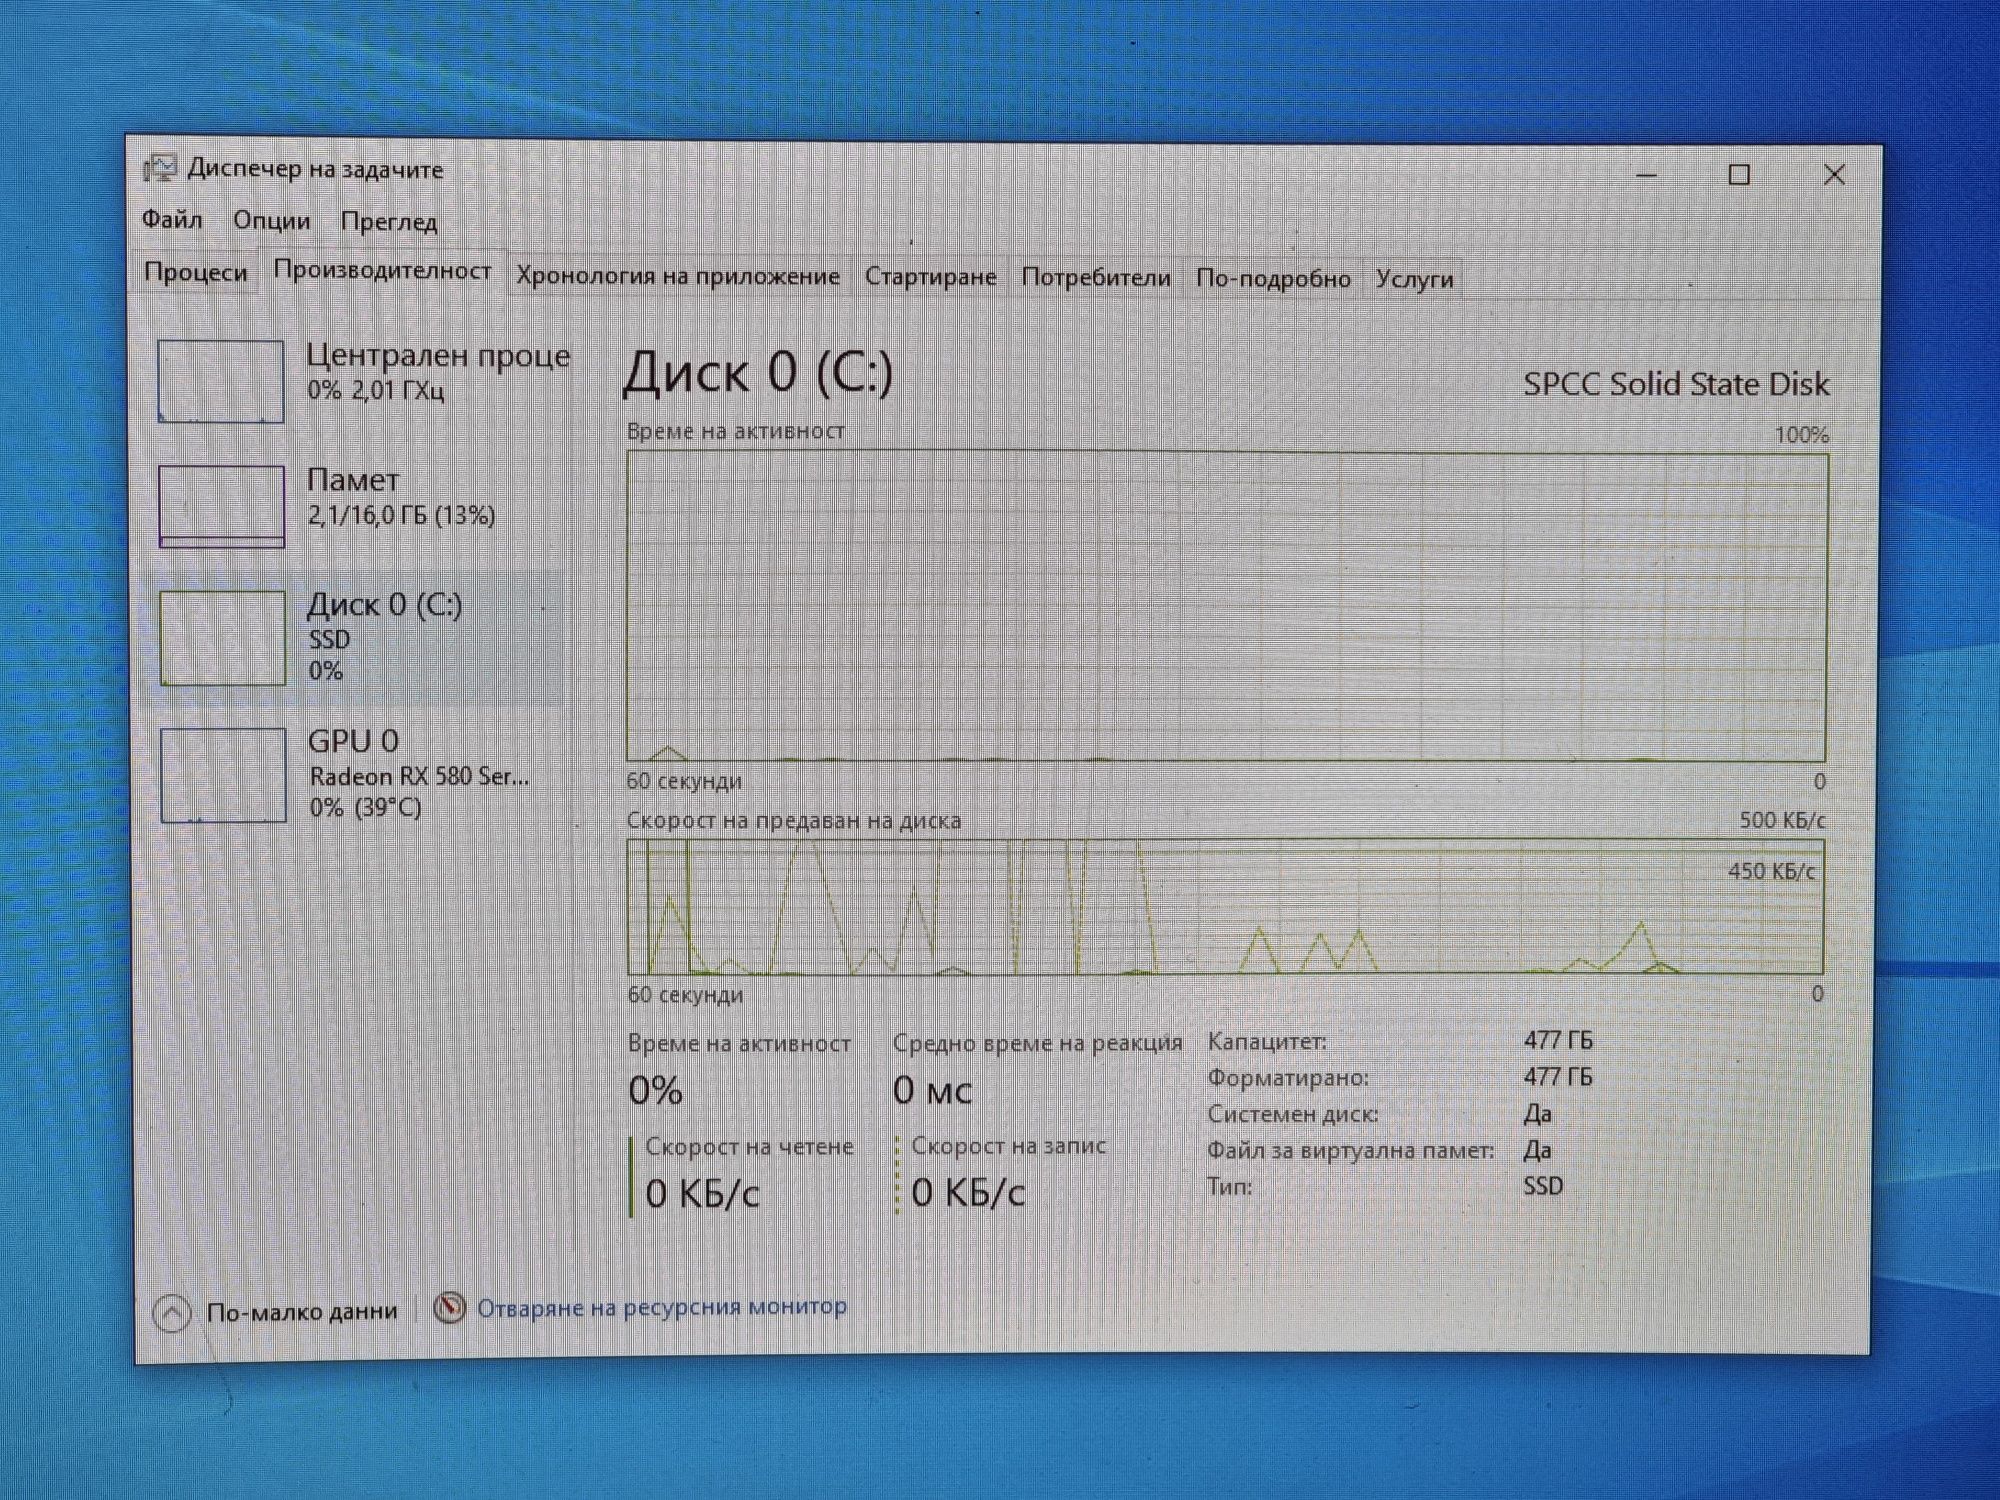Select the Памет memory thumbnail graph

coord(221,506)
